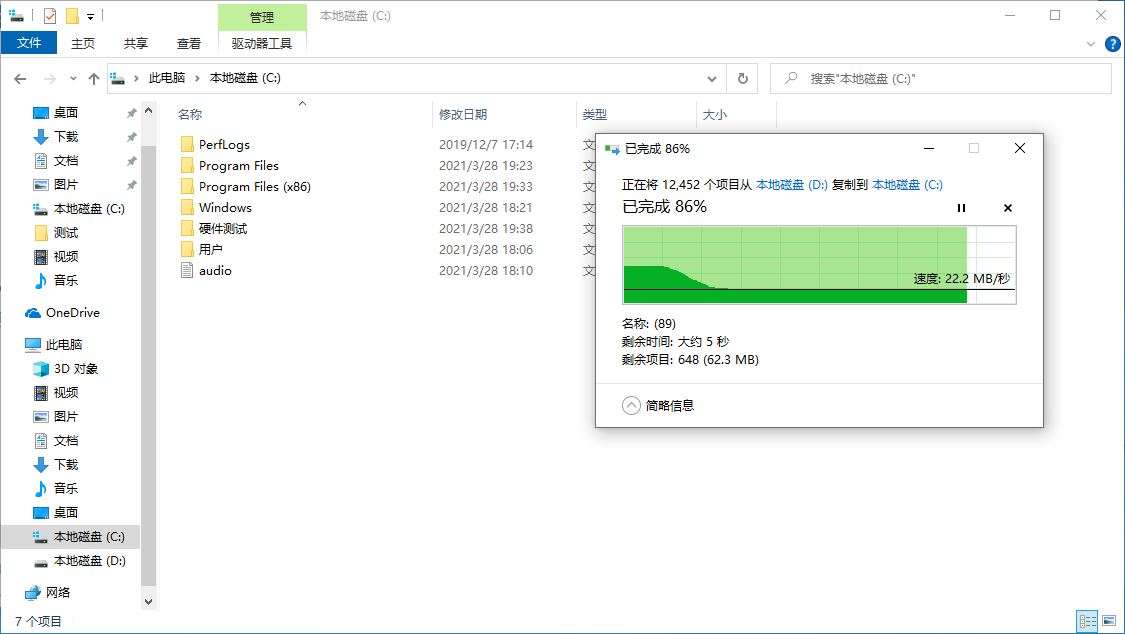This screenshot has width=1125, height=634.
Task: Open the 文件 menu
Action: click(x=29, y=43)
